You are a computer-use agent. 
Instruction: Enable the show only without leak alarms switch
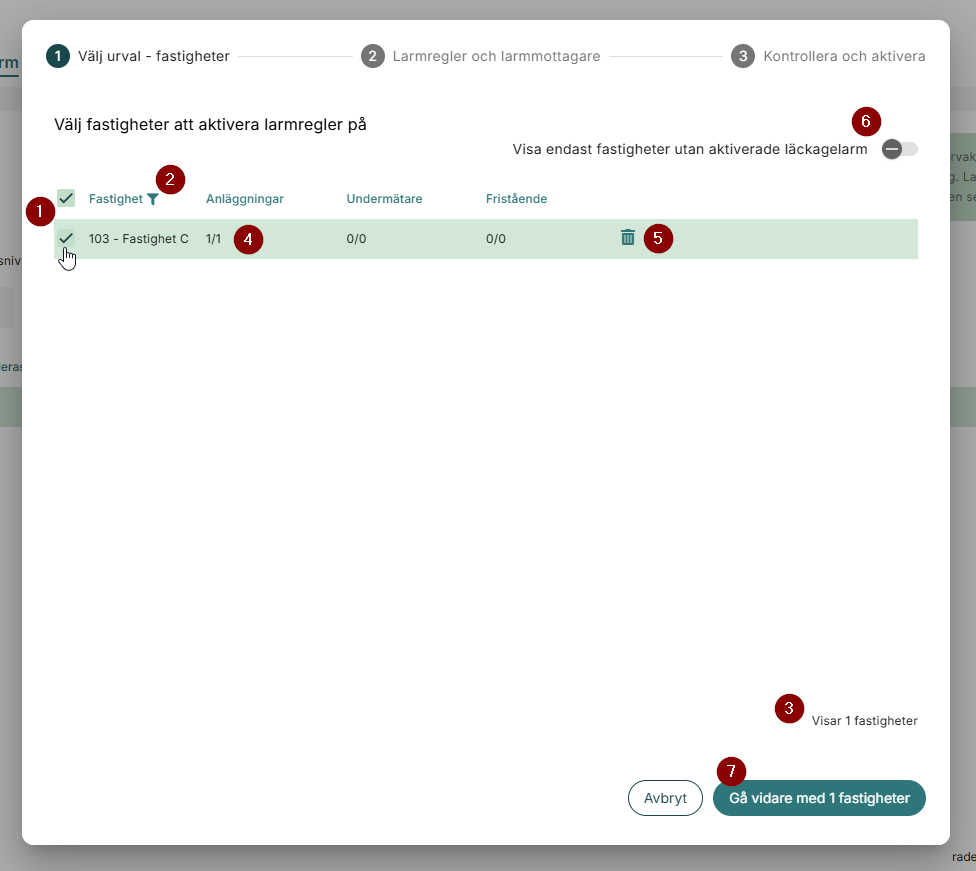[899, 149]
